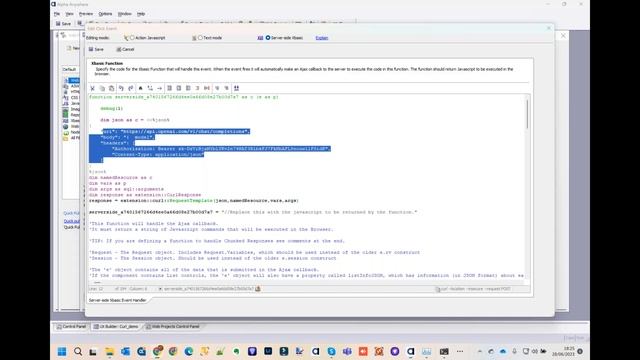Click lock icon in editor status bar
Image resolution: width=640 pixels, height=360 pixels.
point(258,289)
